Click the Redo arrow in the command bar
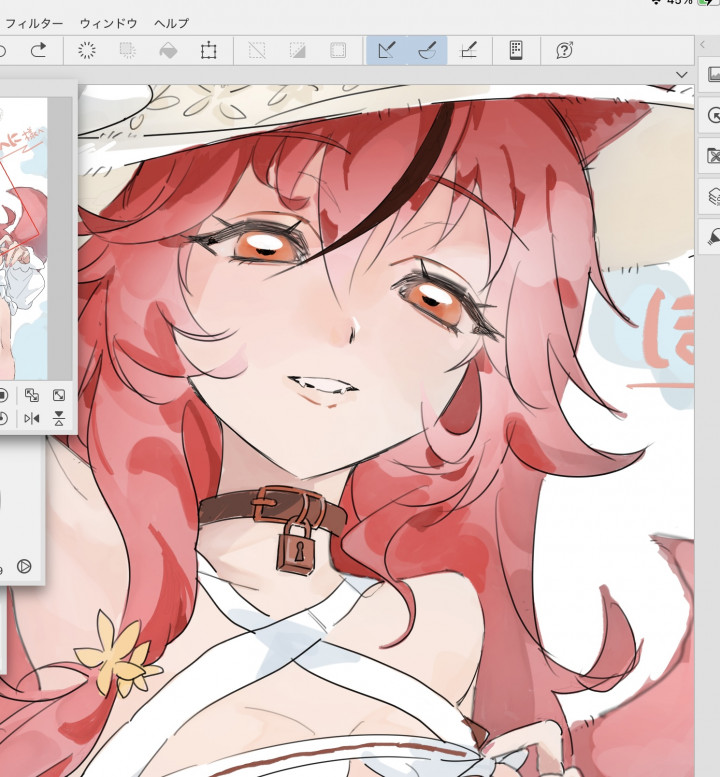The image size is (720, 777). tap(39, 50)
